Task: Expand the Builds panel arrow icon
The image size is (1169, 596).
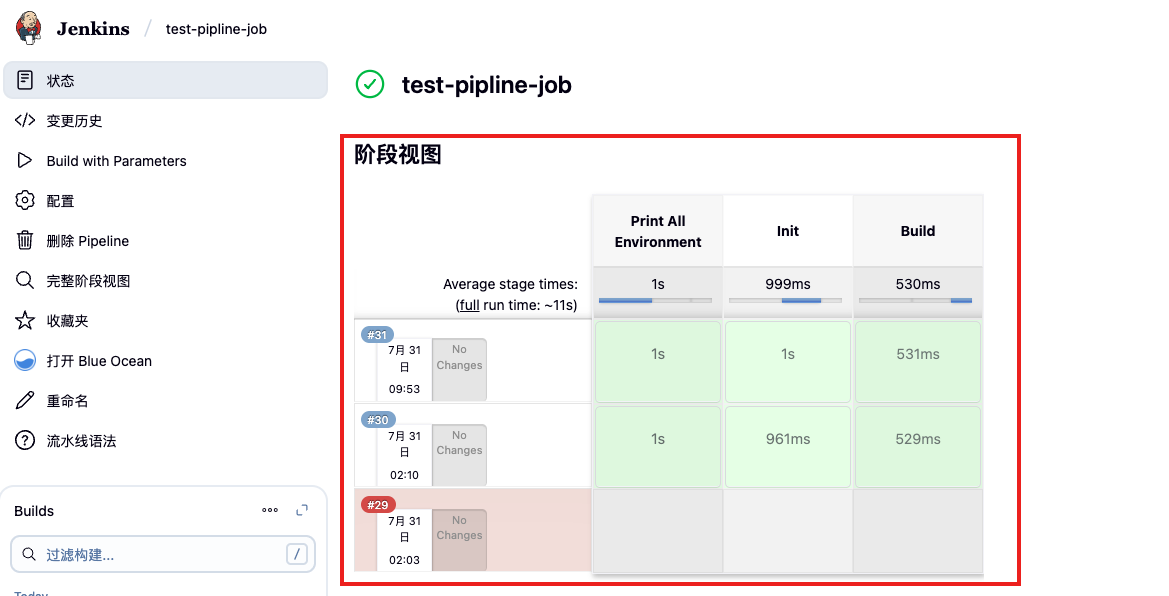Action: (302, 511)
